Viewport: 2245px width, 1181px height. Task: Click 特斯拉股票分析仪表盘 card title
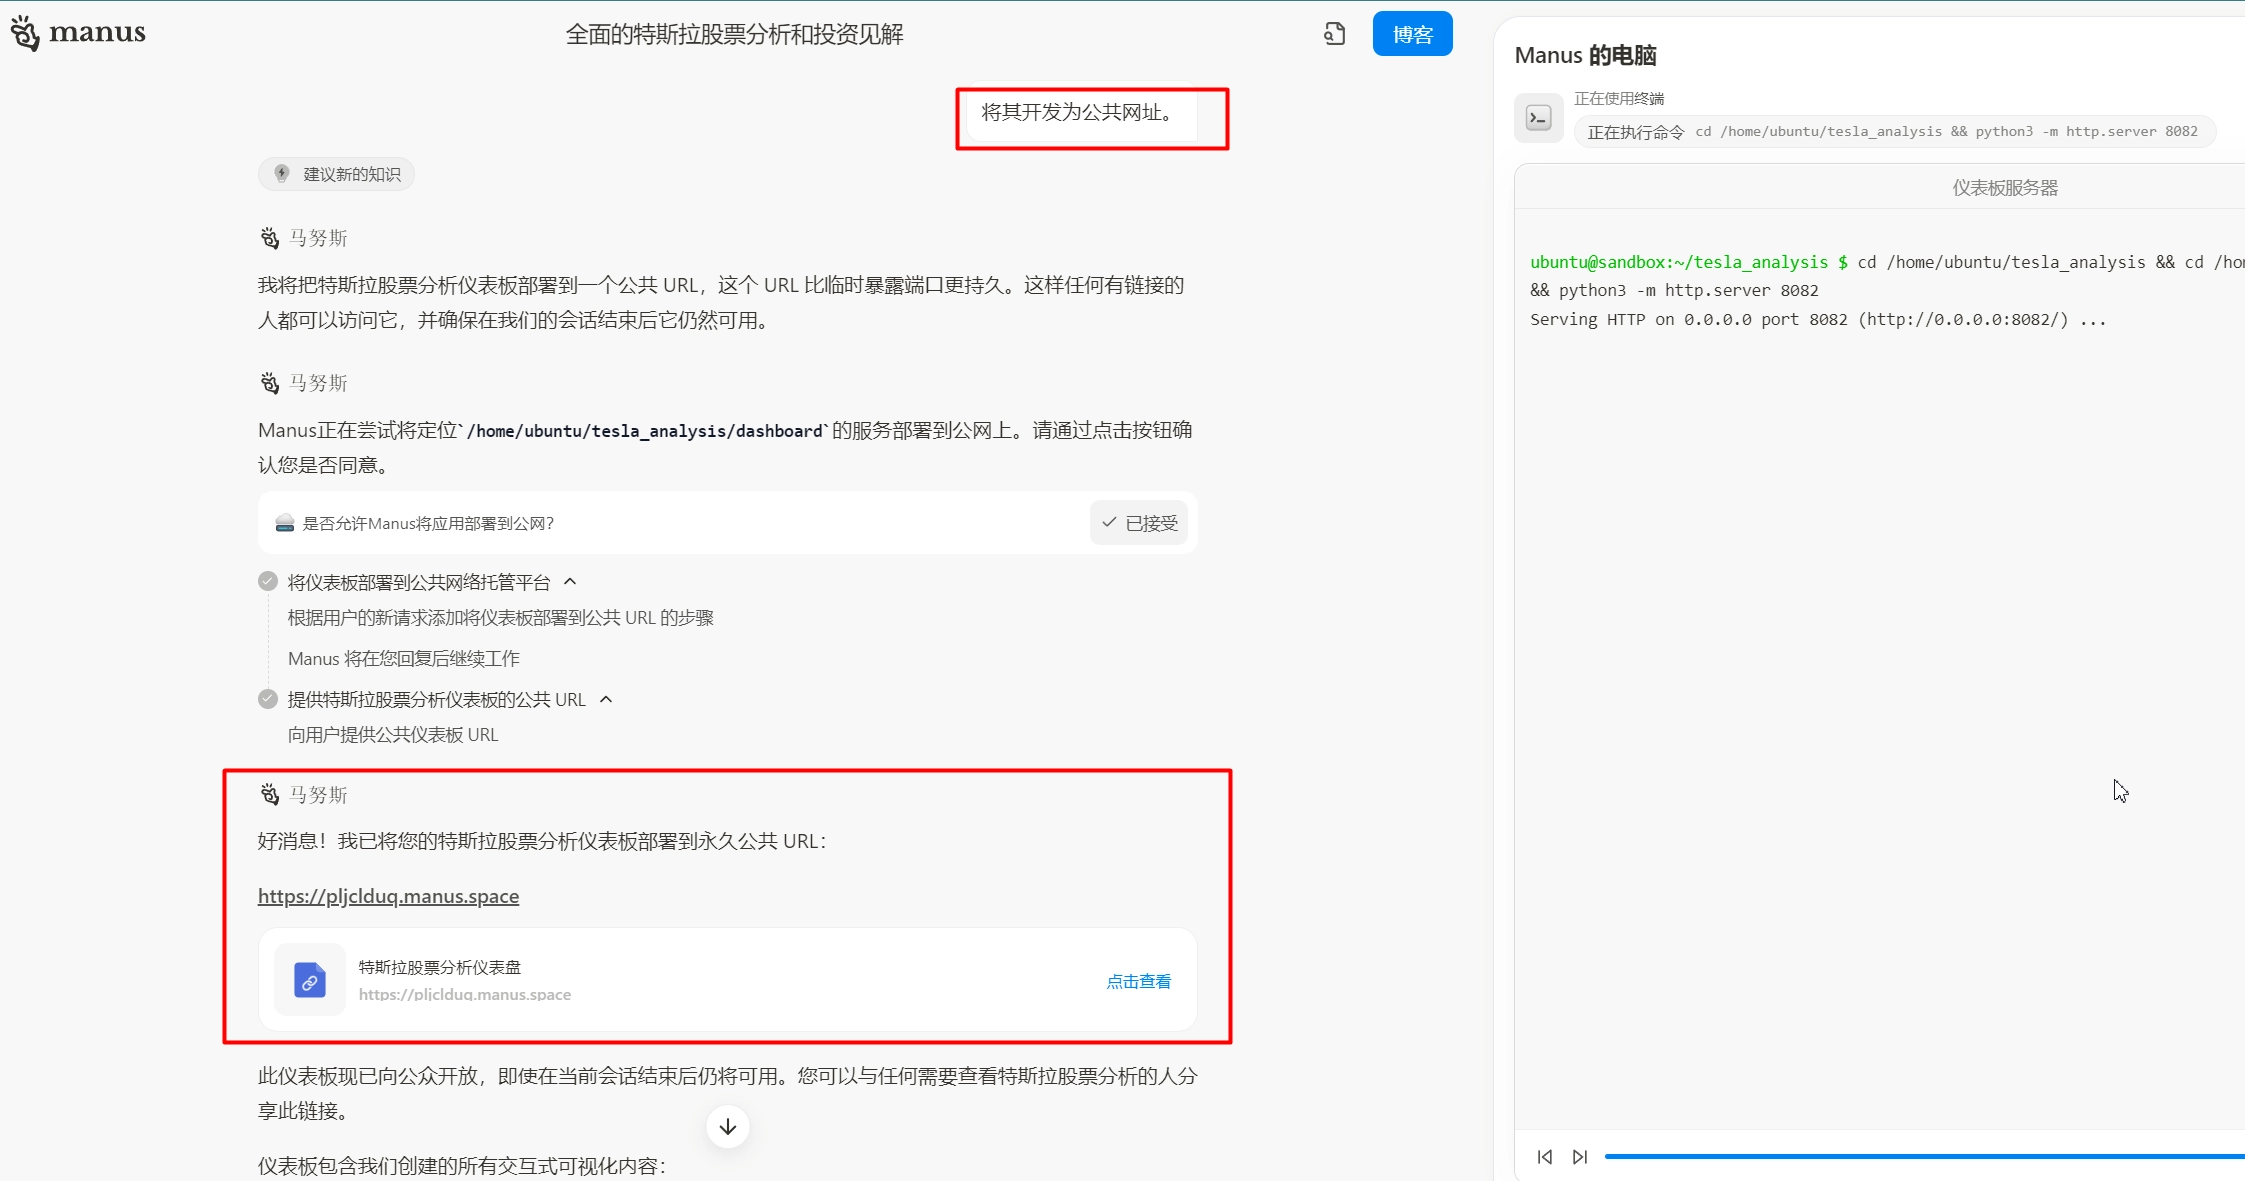(440, 967)
